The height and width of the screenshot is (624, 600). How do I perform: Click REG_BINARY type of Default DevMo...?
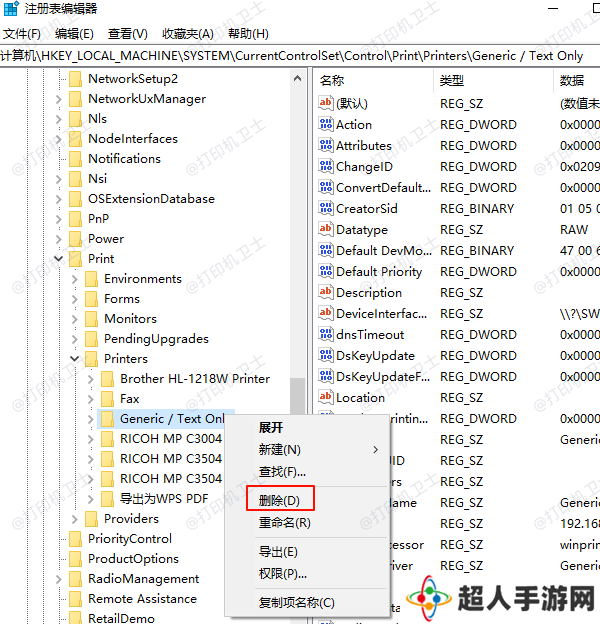point(477,251)
